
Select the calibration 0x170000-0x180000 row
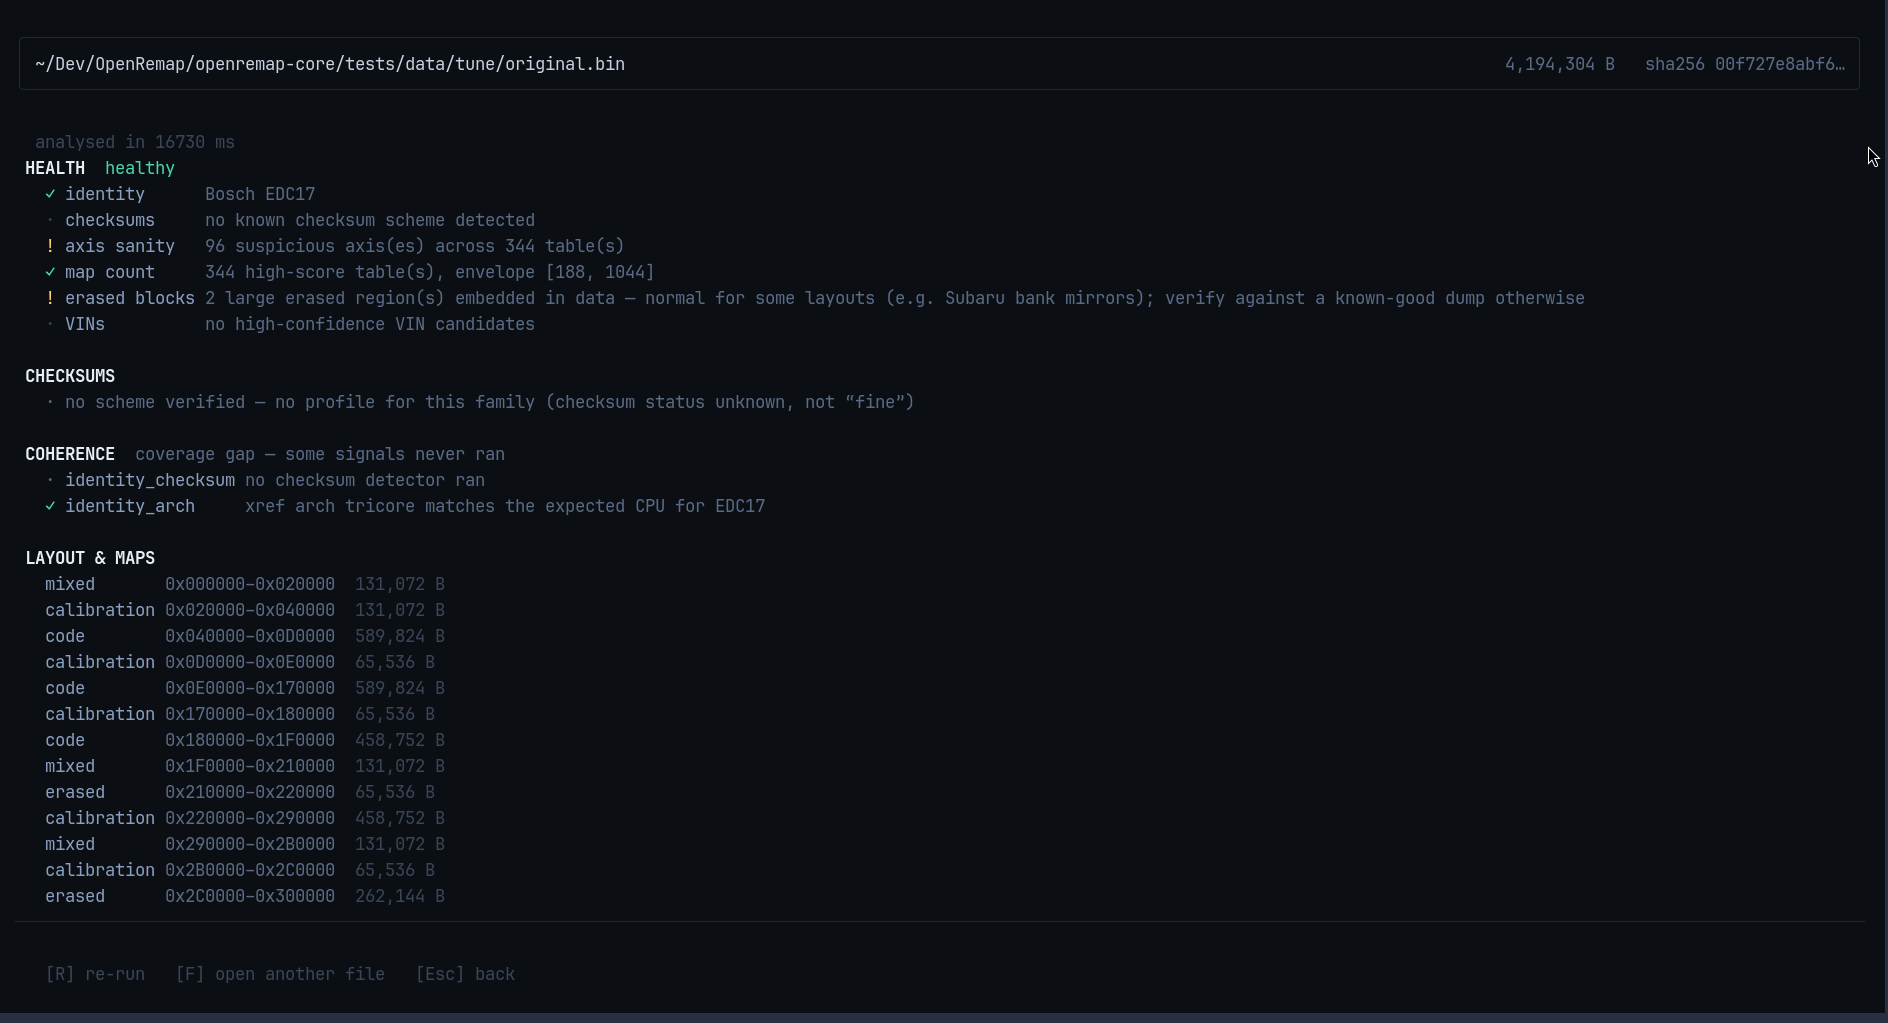pyautogui.click(x=240, y=714)
